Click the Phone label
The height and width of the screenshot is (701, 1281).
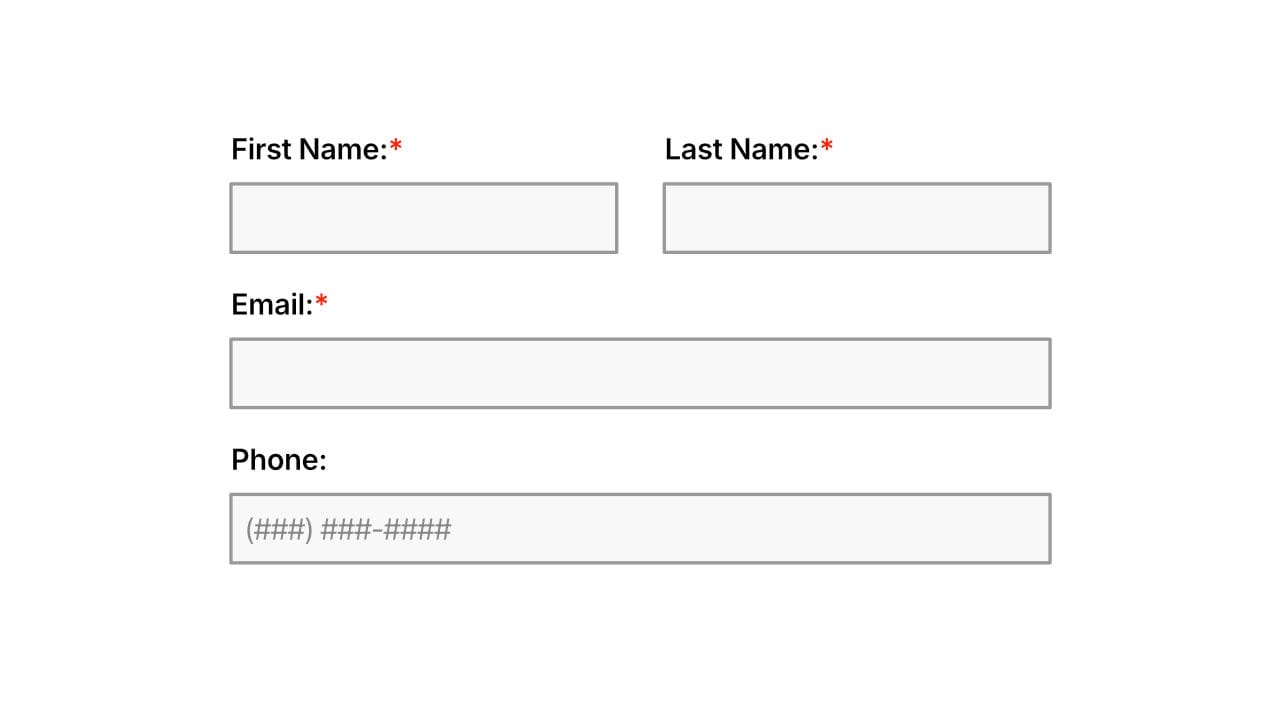point(278,460)
